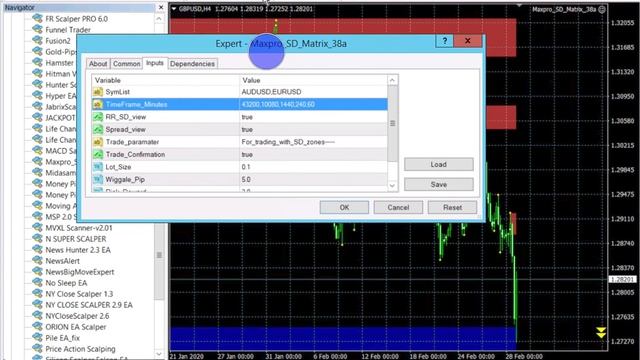Click the RR_SD_view value true
640x360 pixels.
coord(247,117)
